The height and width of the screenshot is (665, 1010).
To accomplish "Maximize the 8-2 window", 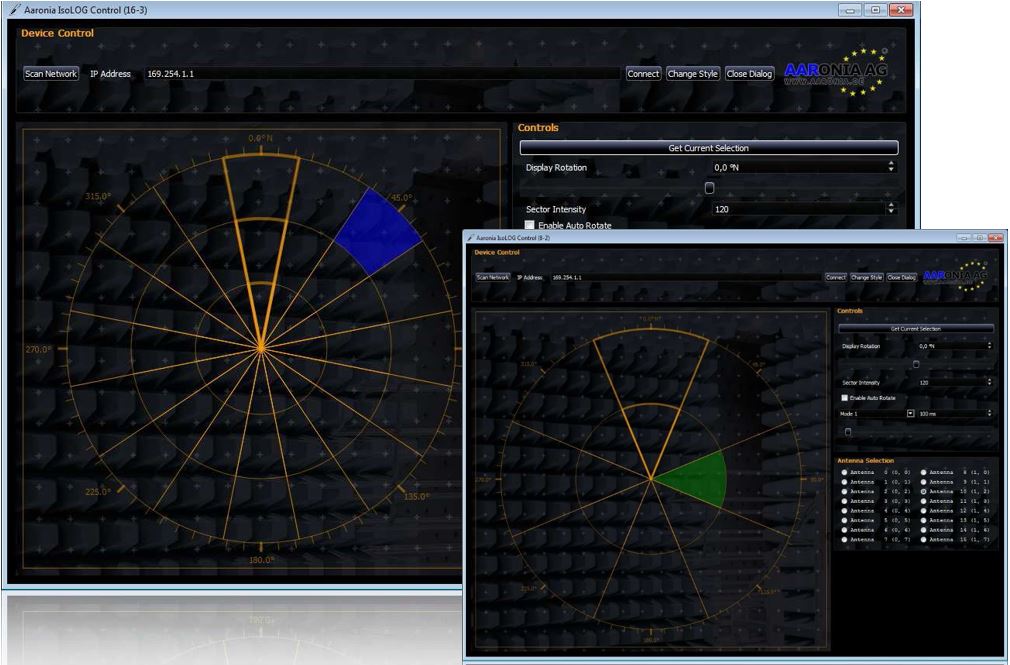I will [979, 238].
